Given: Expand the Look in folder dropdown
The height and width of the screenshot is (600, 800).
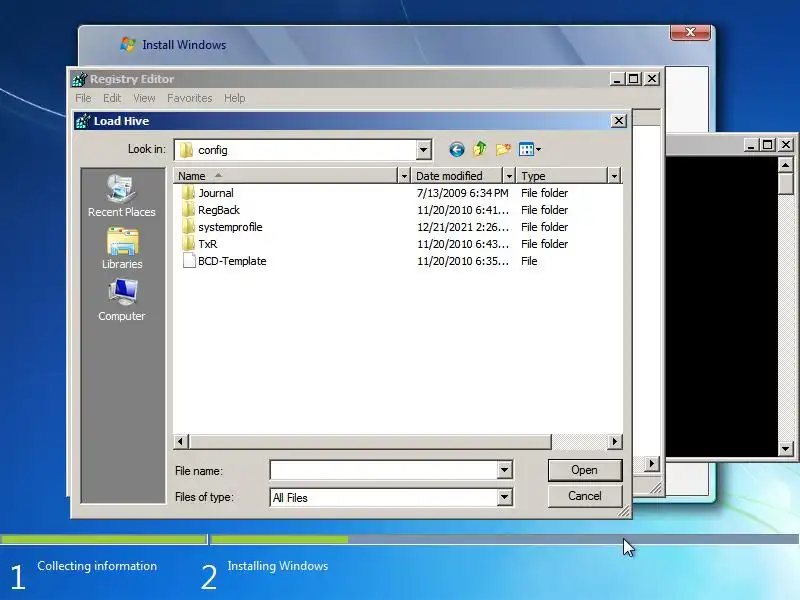Looking at the screenshot, I should pos(423,150).
